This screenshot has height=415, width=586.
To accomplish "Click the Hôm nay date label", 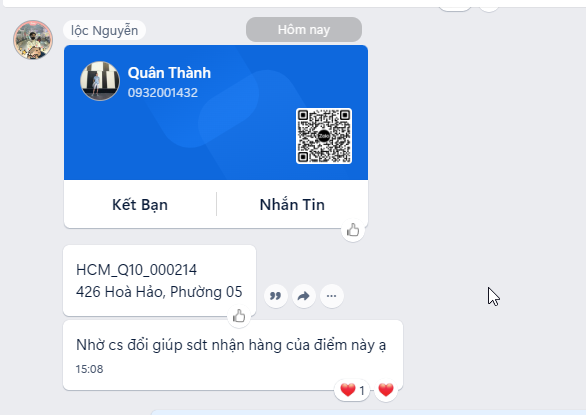I will pos(303,30).
